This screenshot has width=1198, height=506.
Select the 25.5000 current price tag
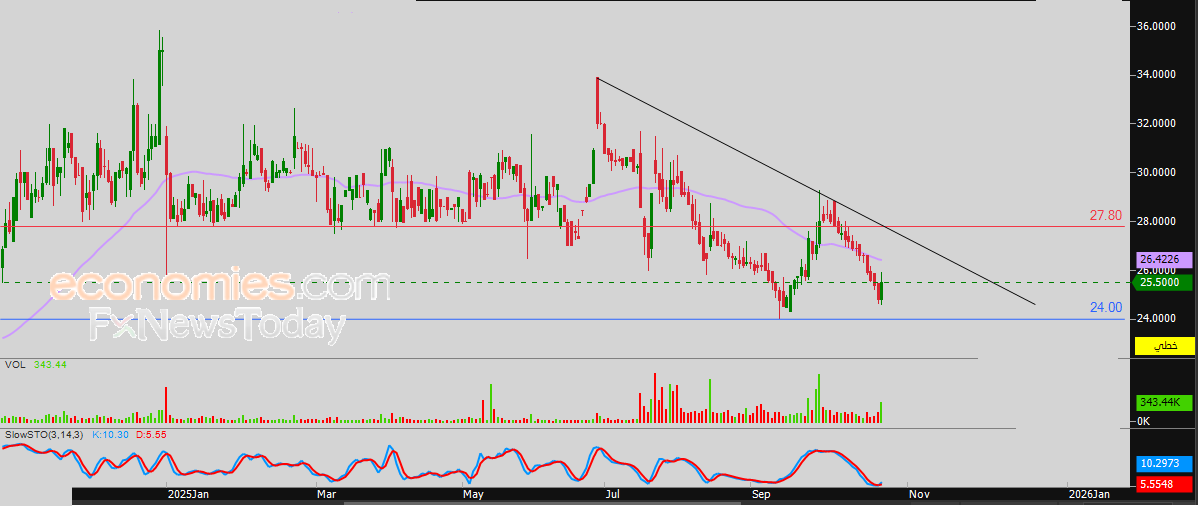point(1164,282)
